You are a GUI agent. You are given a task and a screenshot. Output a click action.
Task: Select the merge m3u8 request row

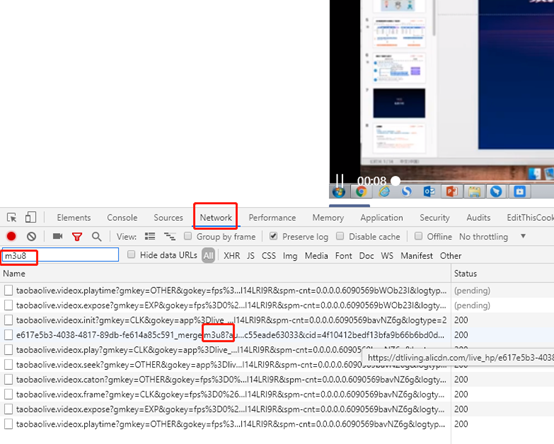(x=225, y=335)
